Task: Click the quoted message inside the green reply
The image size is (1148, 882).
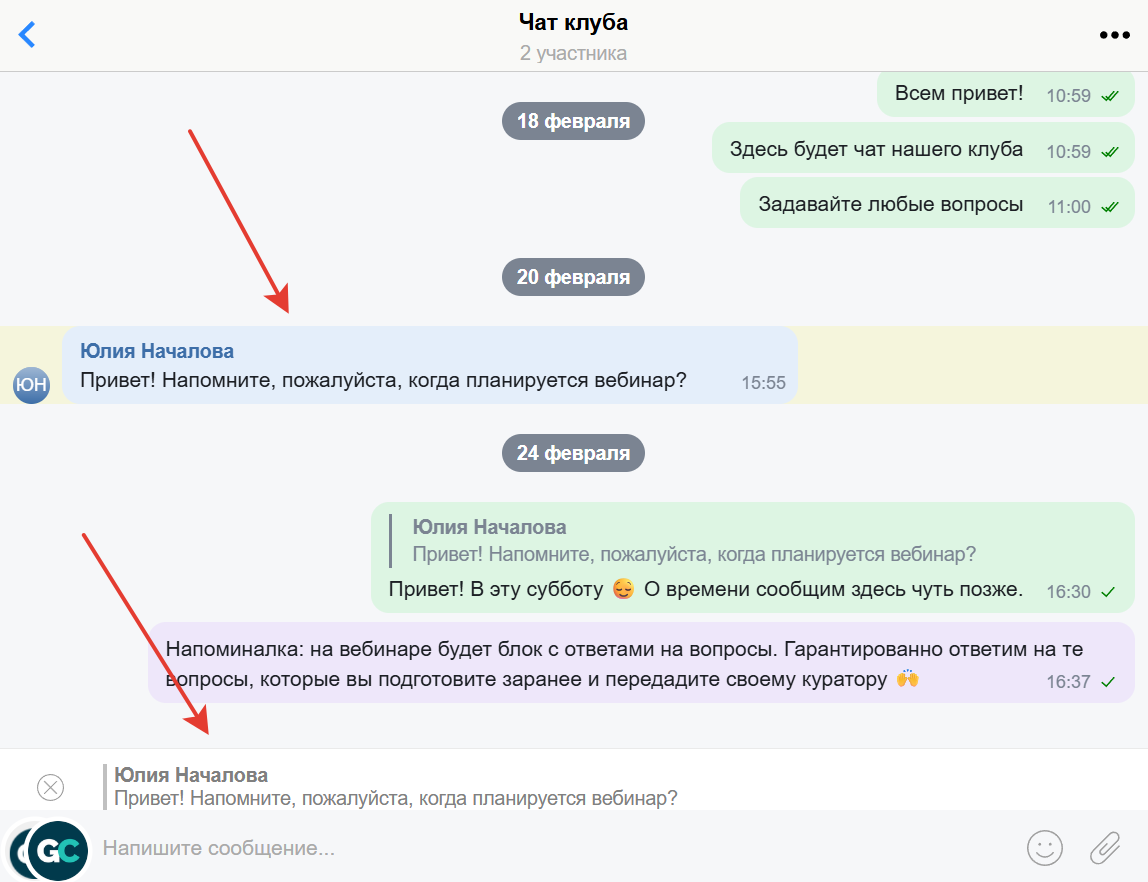Action: click(693, 541)
